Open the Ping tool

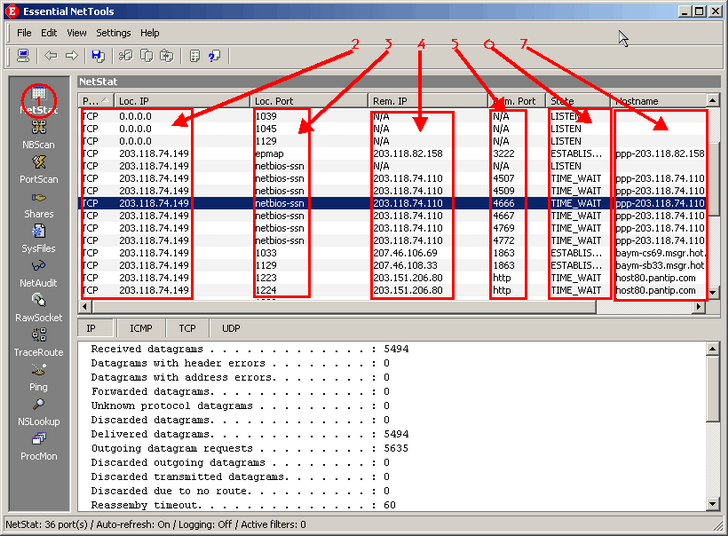click(x=39, y=378)
